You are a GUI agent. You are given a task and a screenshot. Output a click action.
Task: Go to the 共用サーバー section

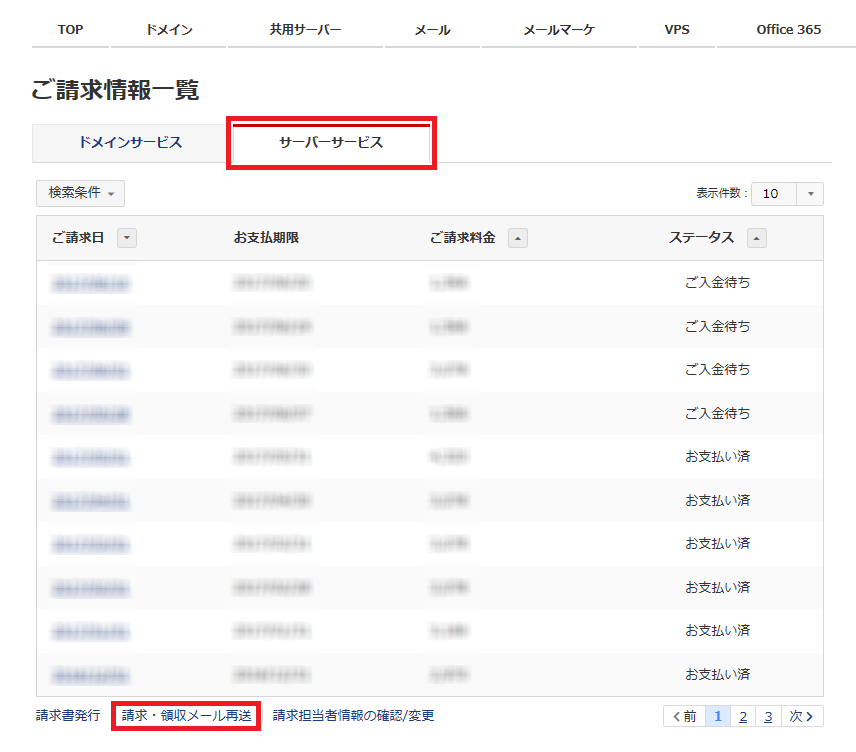[x=305, y=30]
